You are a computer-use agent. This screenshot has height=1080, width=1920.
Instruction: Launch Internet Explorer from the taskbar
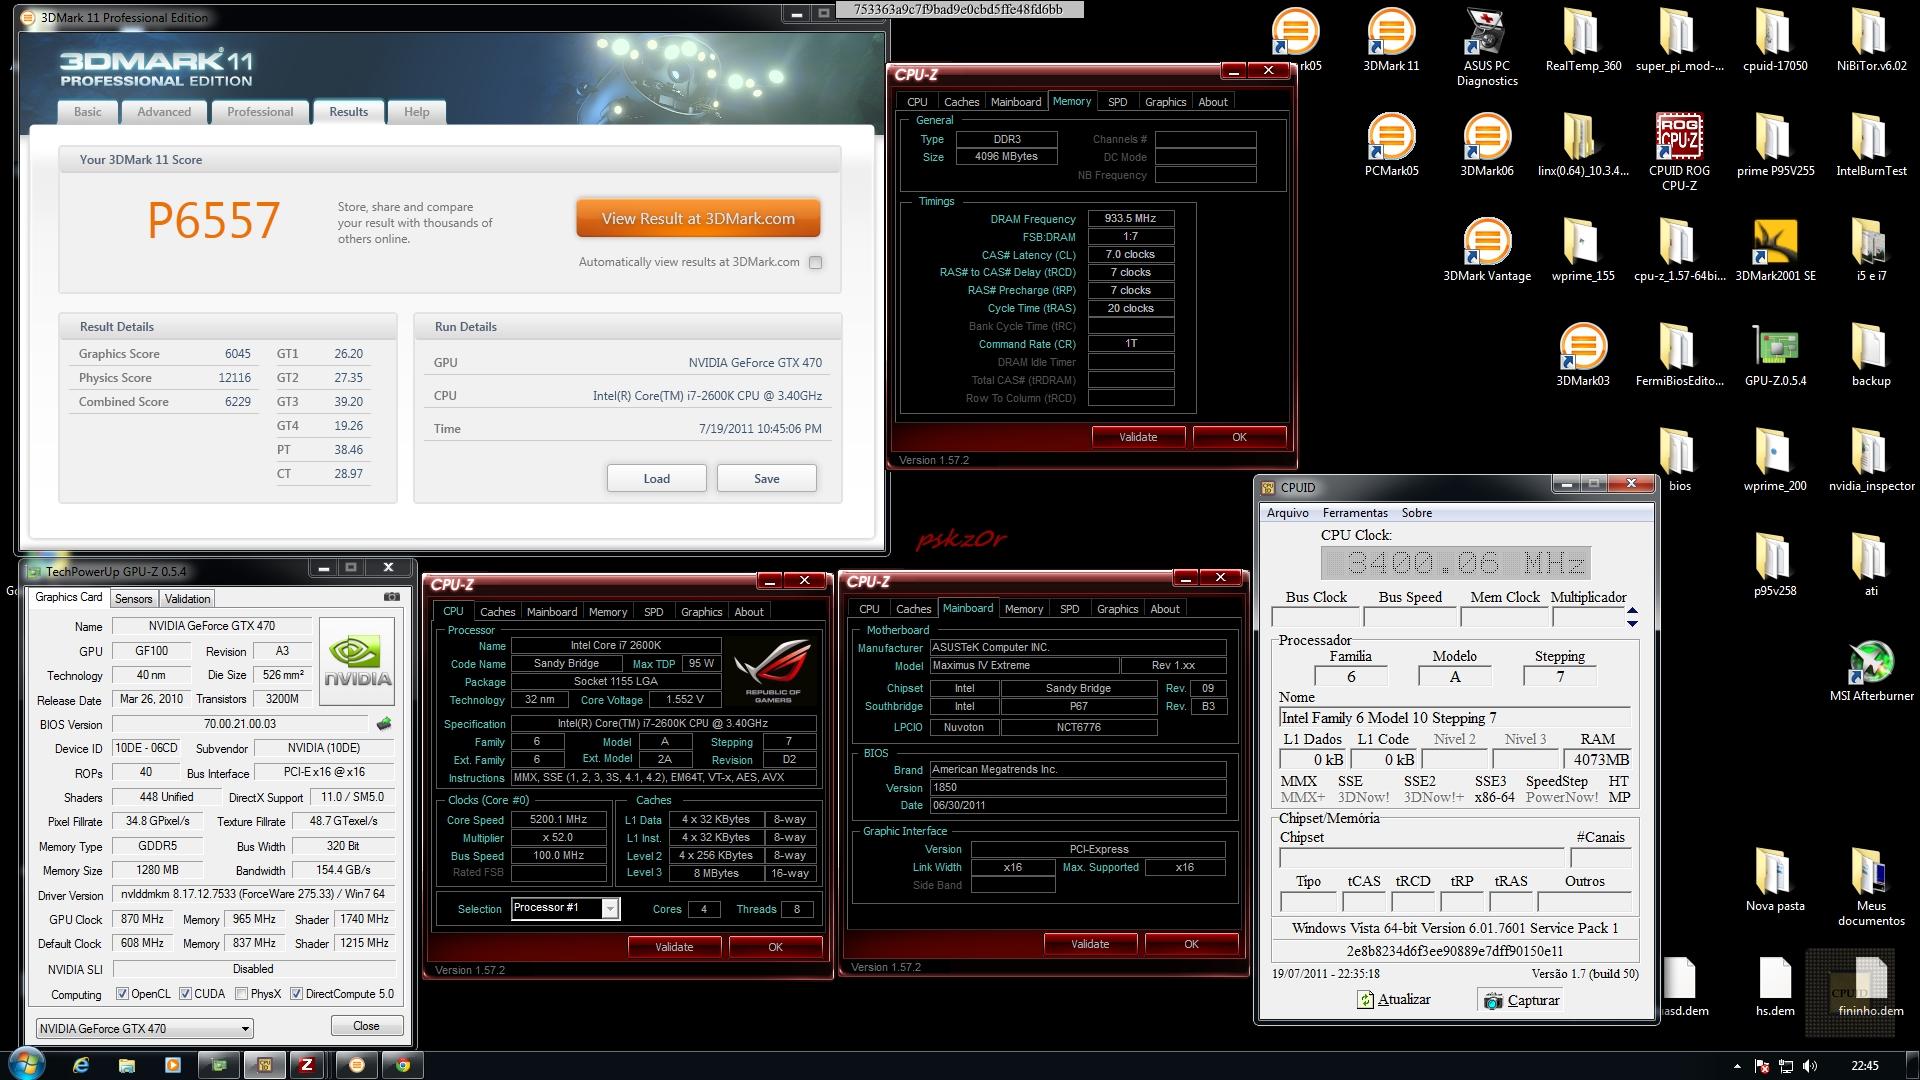click(x=81, y=1065)
